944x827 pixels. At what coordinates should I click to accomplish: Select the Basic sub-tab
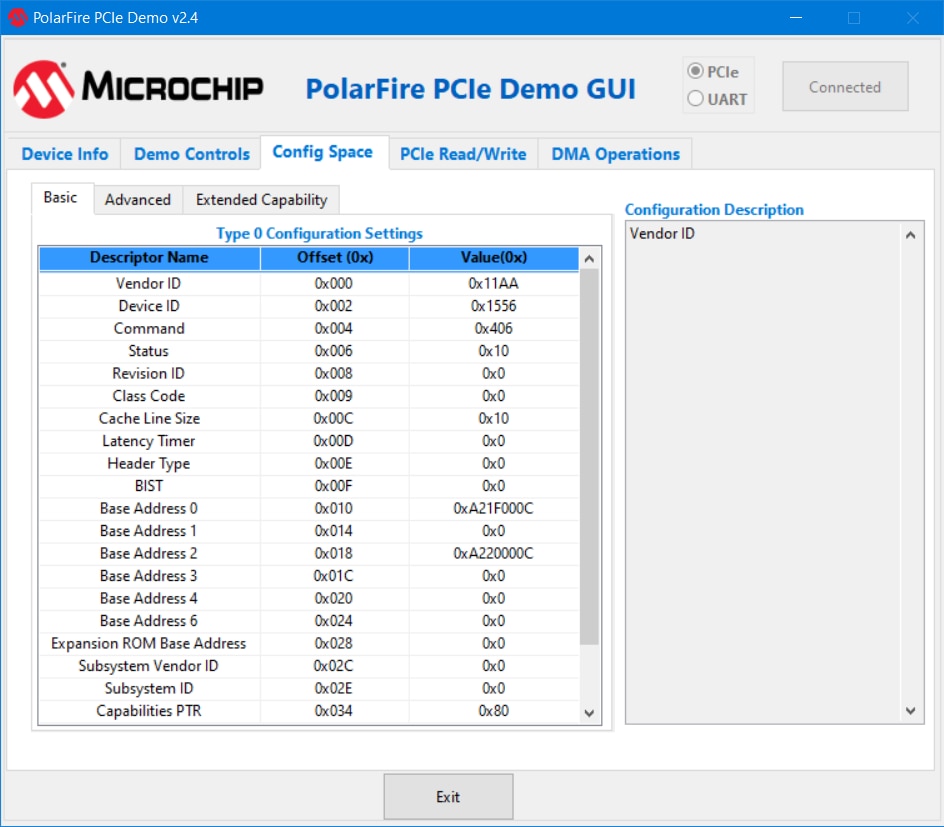61,197
